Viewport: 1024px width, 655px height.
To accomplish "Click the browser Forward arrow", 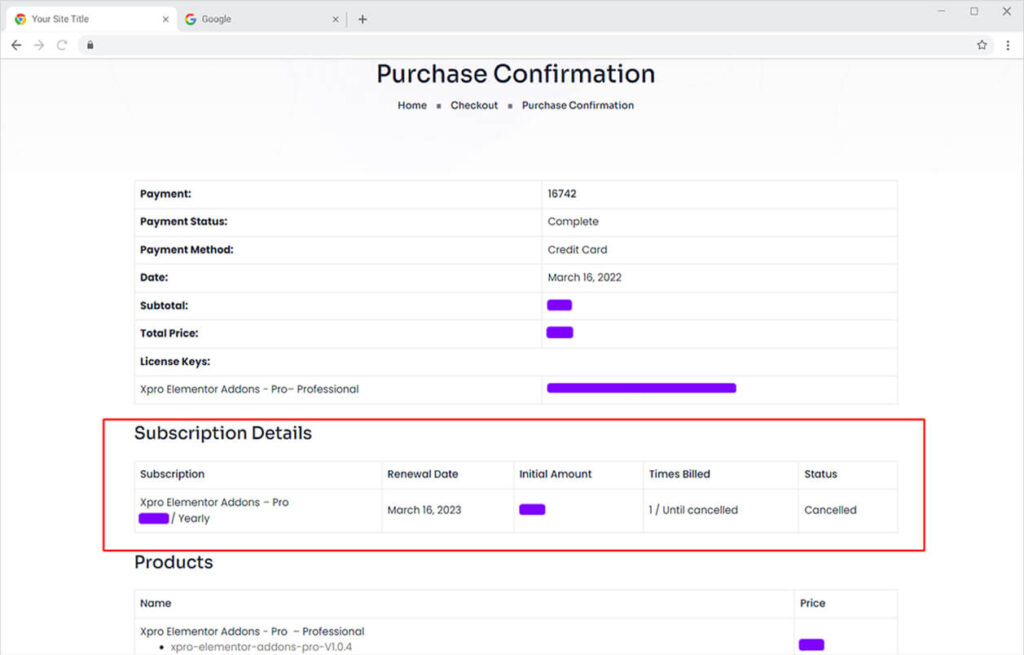I will click(39, 45).
